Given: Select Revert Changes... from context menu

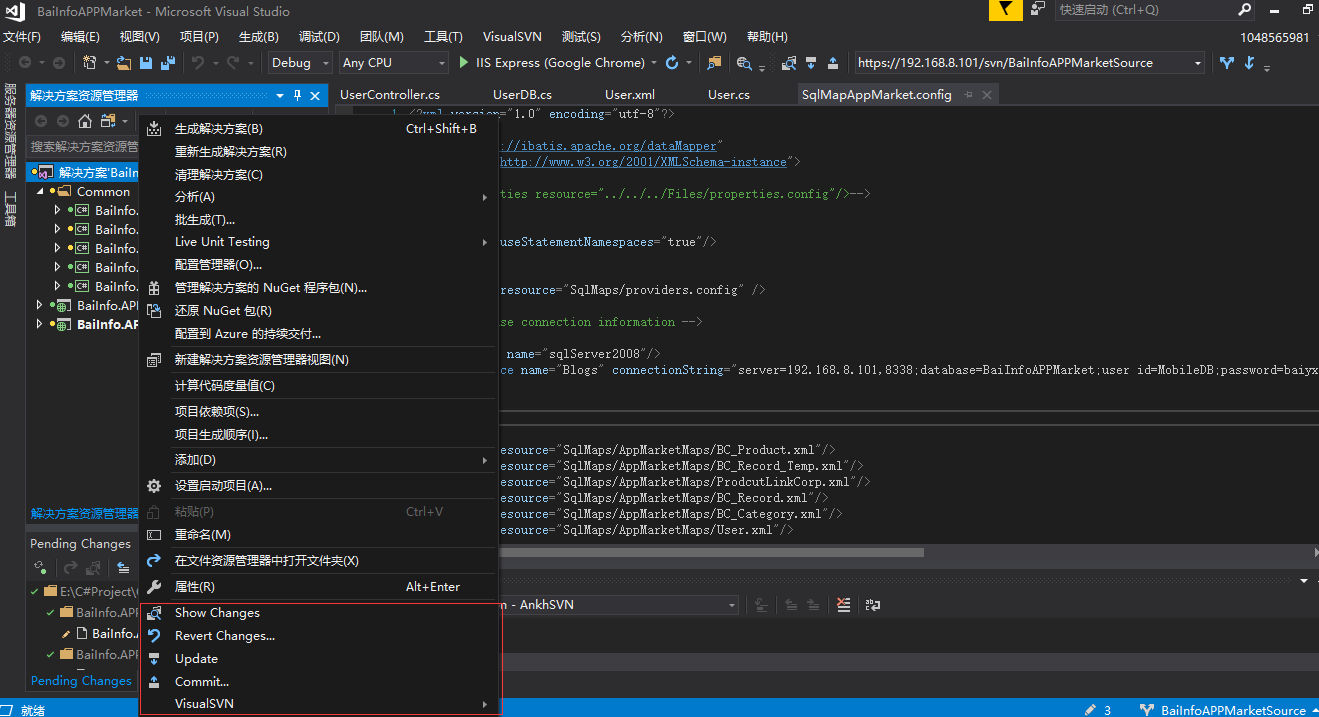Looking at the screenshot, I should (x=224, y=636).
